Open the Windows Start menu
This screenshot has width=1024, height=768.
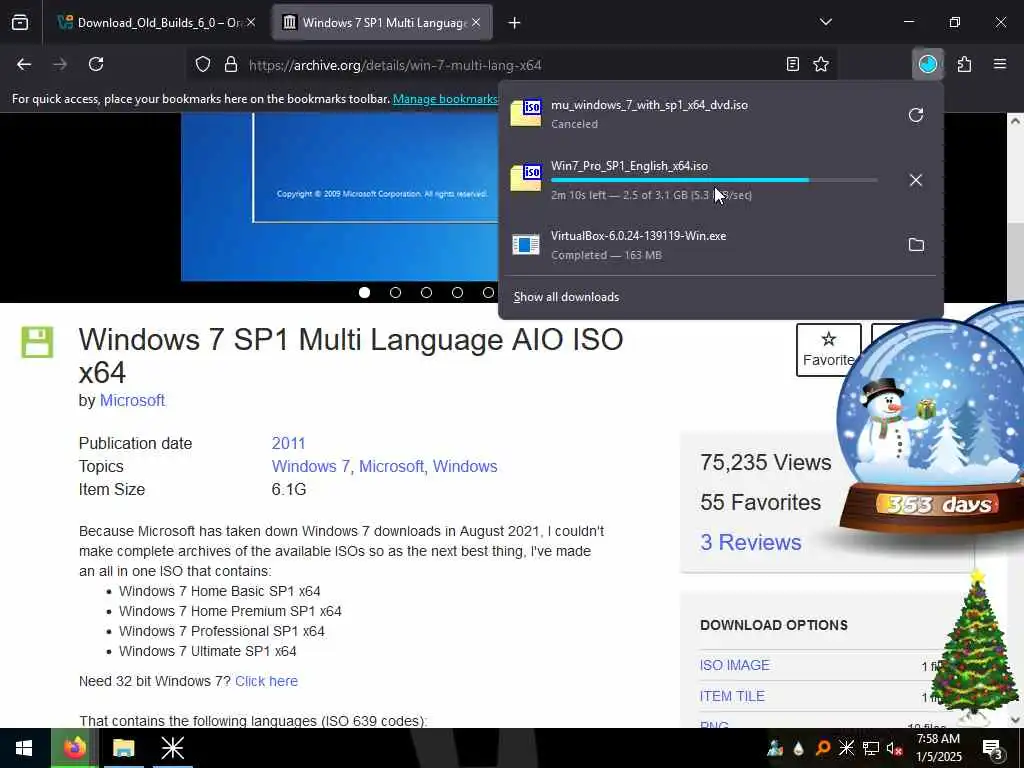(24, 748)
